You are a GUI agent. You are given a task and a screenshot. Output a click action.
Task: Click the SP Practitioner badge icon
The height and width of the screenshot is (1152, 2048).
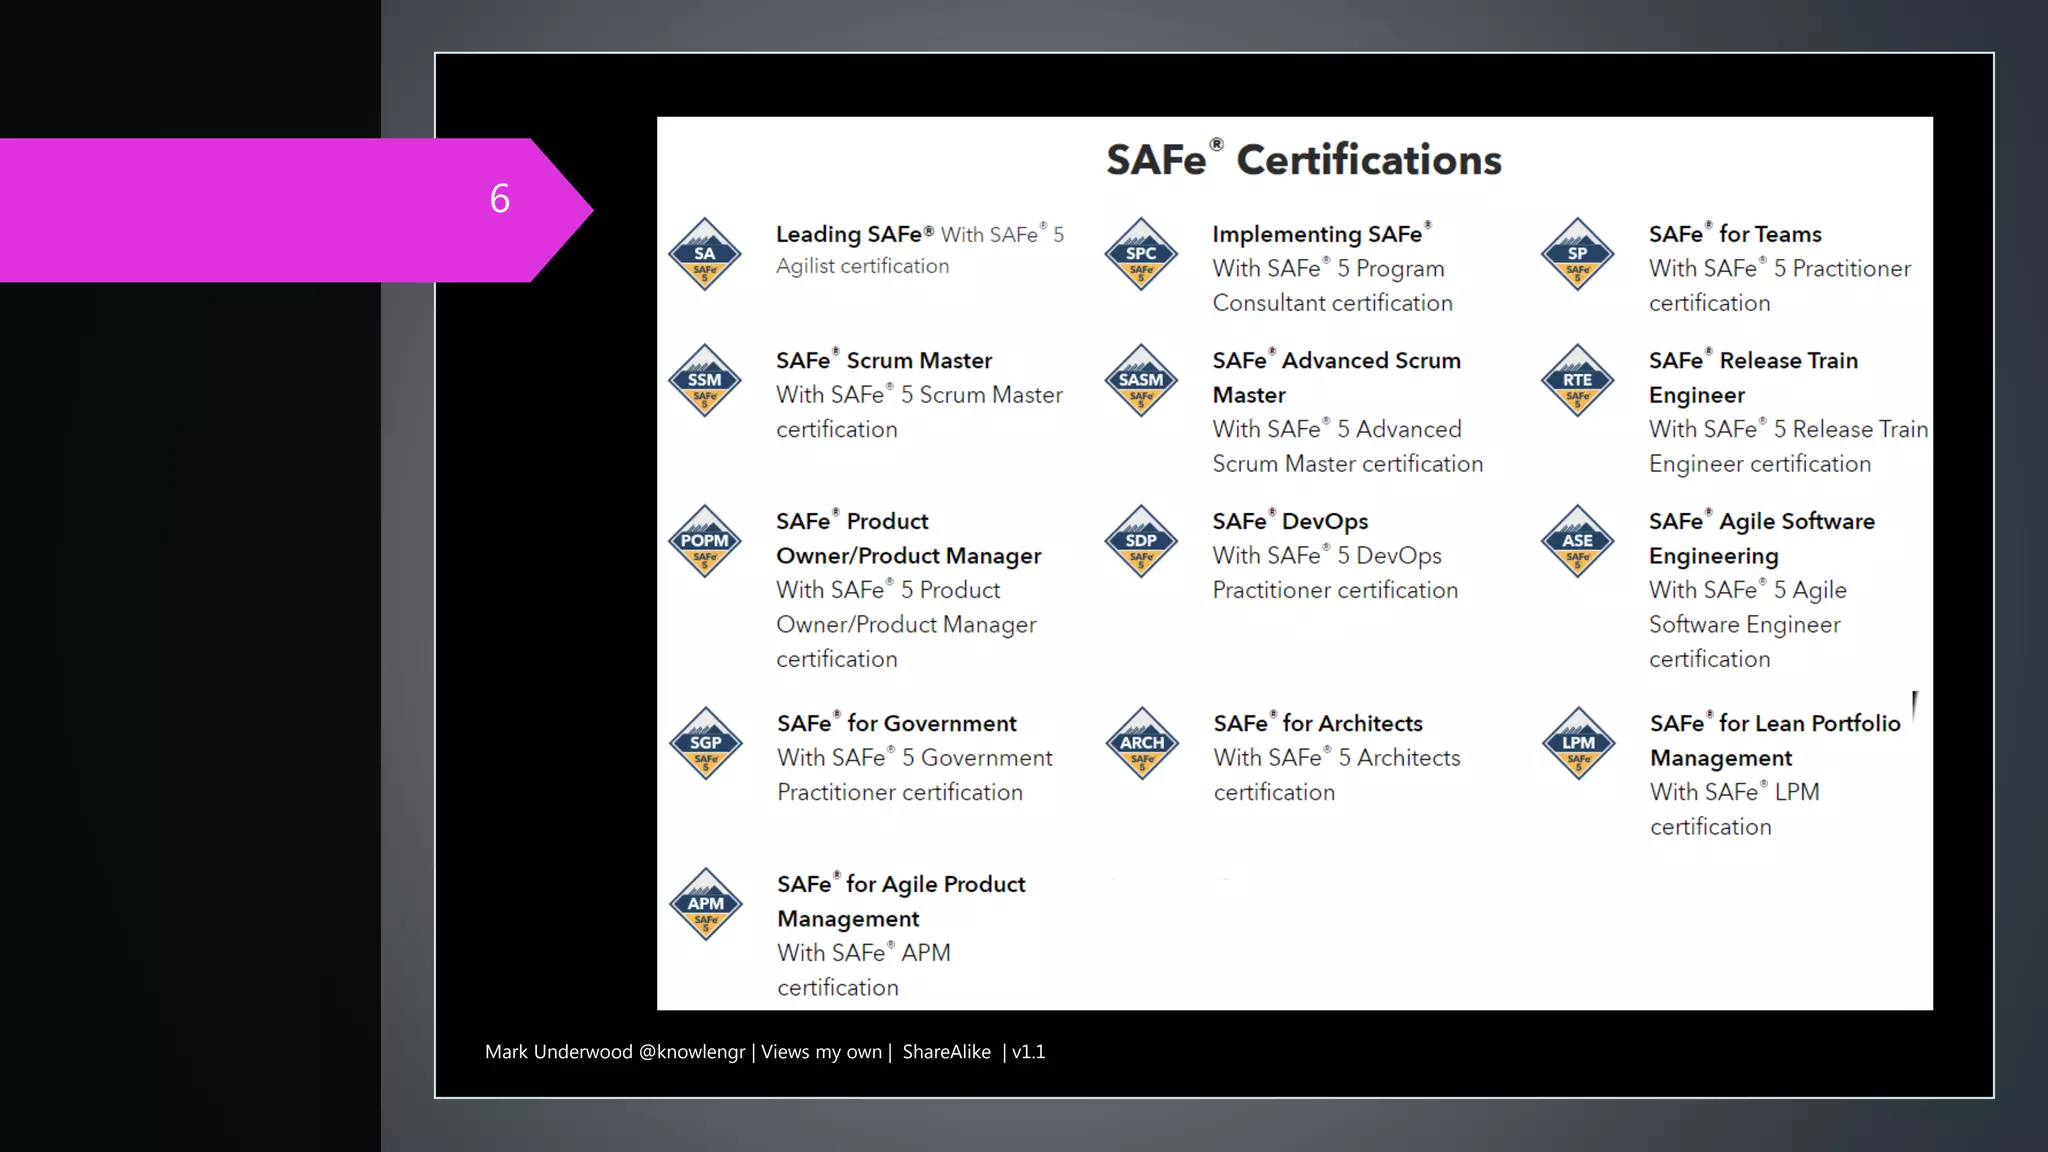tap(1577, 254)
